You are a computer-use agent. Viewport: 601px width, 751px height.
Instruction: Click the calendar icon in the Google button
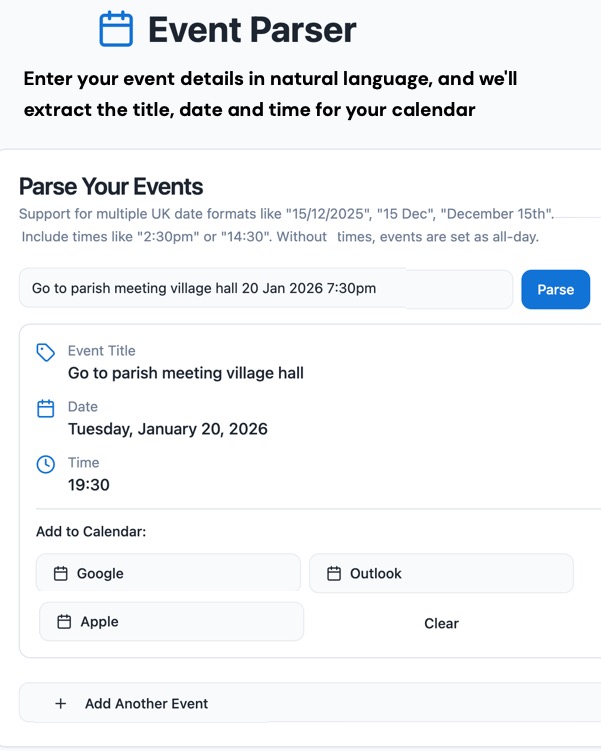point(61,574)
